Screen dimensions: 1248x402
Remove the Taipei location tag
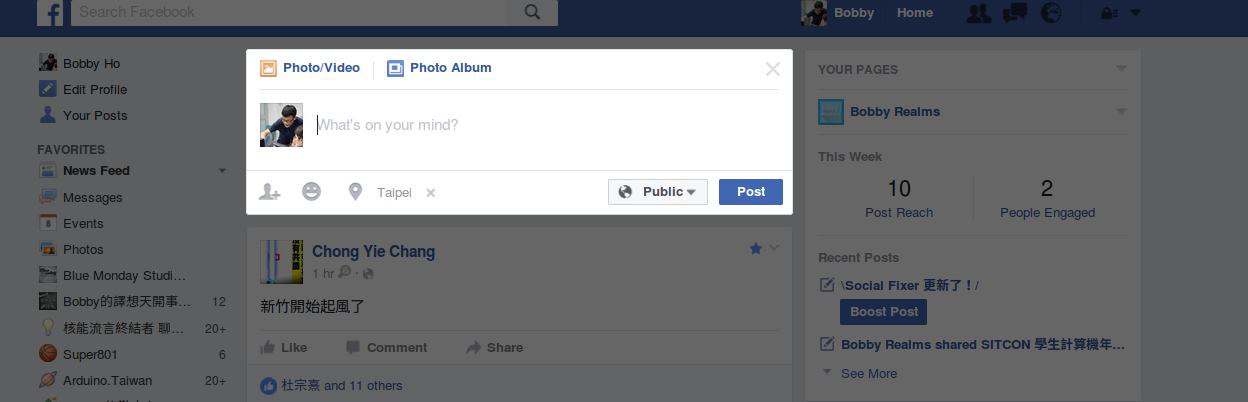[431, 193]
